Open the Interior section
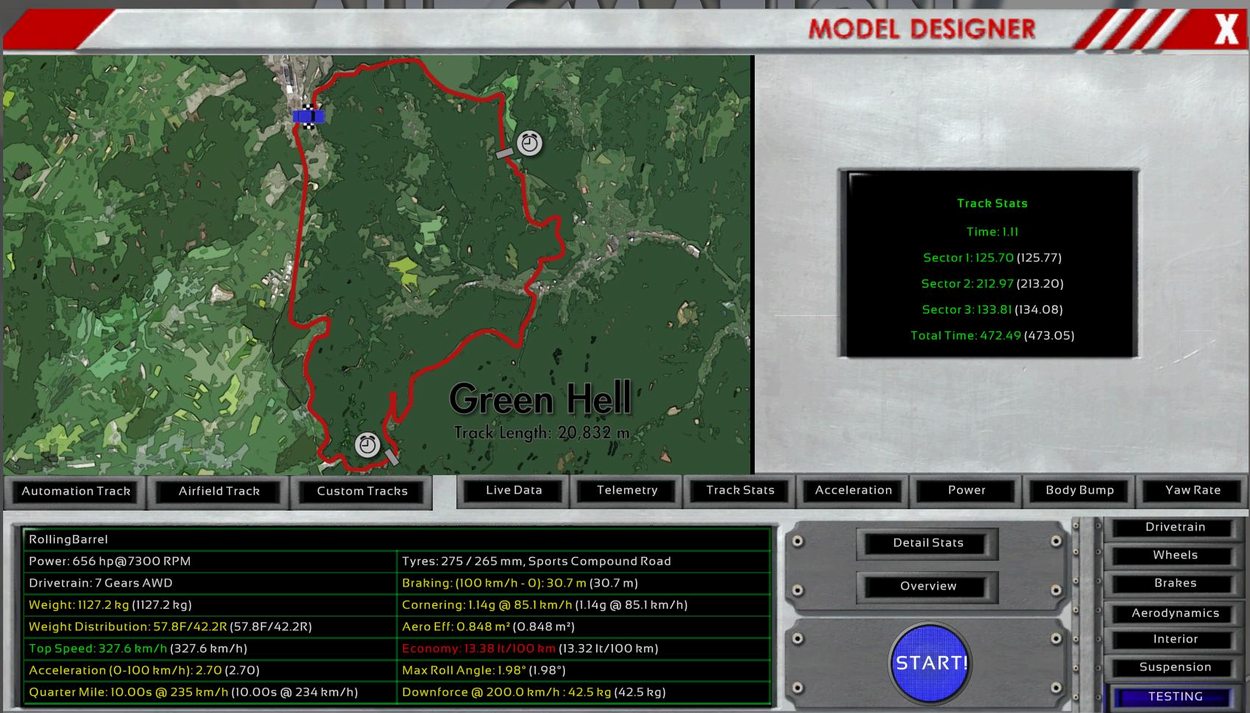This screenshot has width=1250, height=713. click(x=1175, y=639)
